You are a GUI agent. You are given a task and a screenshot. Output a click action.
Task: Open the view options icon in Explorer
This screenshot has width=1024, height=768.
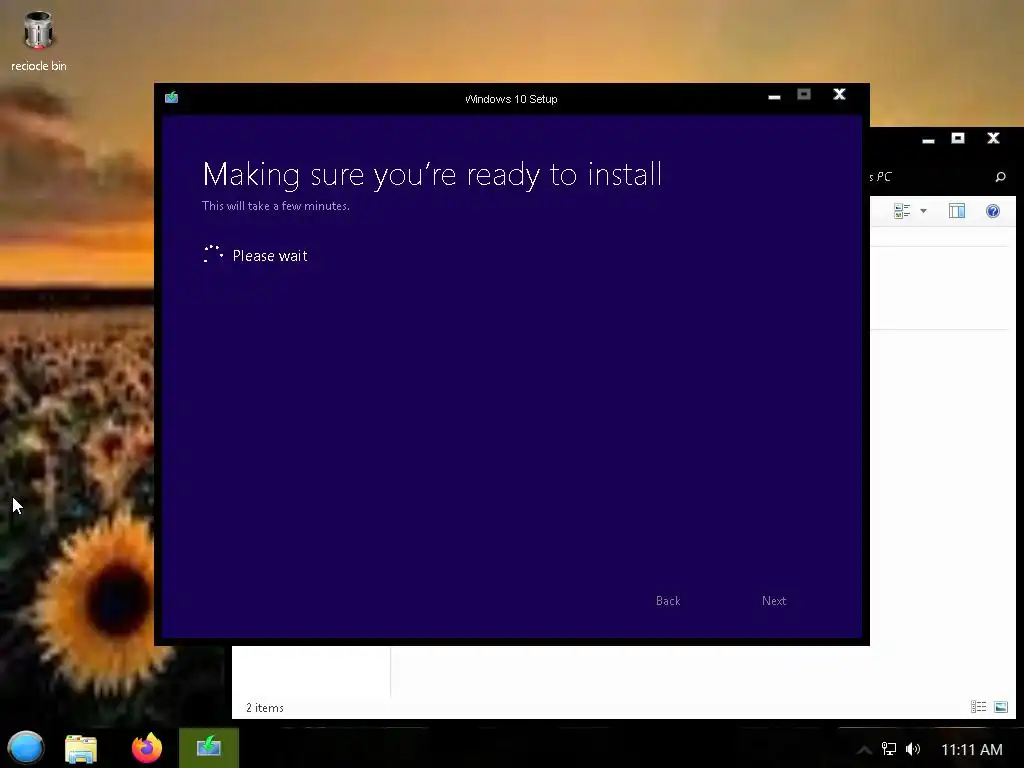click(x=902, y=211)
